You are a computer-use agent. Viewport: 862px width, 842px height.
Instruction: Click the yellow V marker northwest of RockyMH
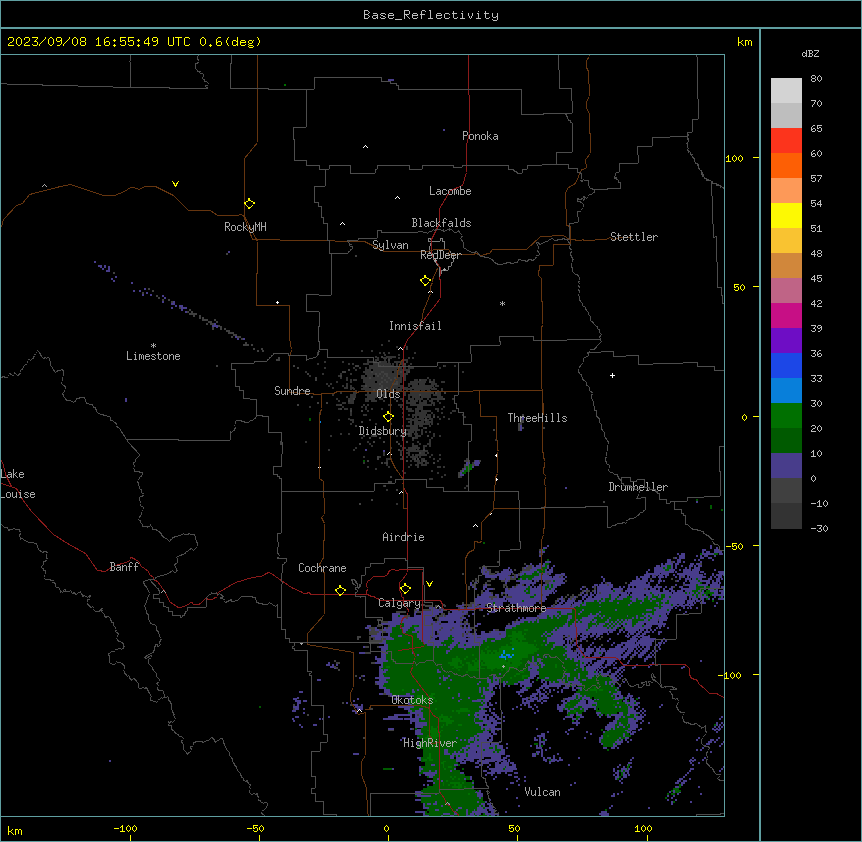pyautogui.click(x=175, y=184)
